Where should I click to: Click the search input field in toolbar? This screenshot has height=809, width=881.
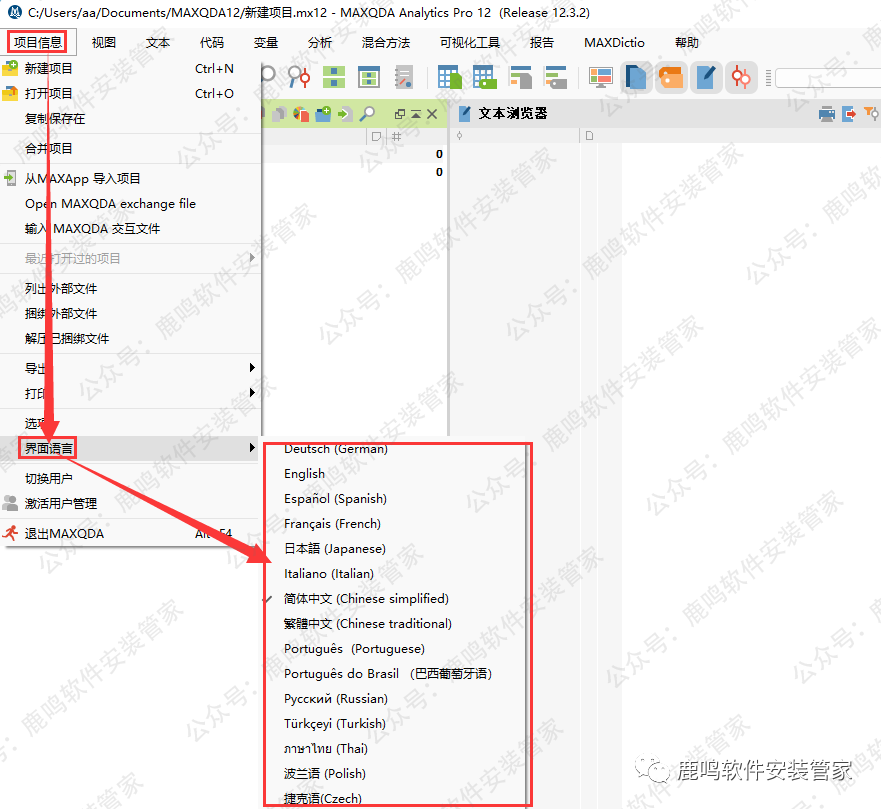pyautogui.click(x=825, y=78)
